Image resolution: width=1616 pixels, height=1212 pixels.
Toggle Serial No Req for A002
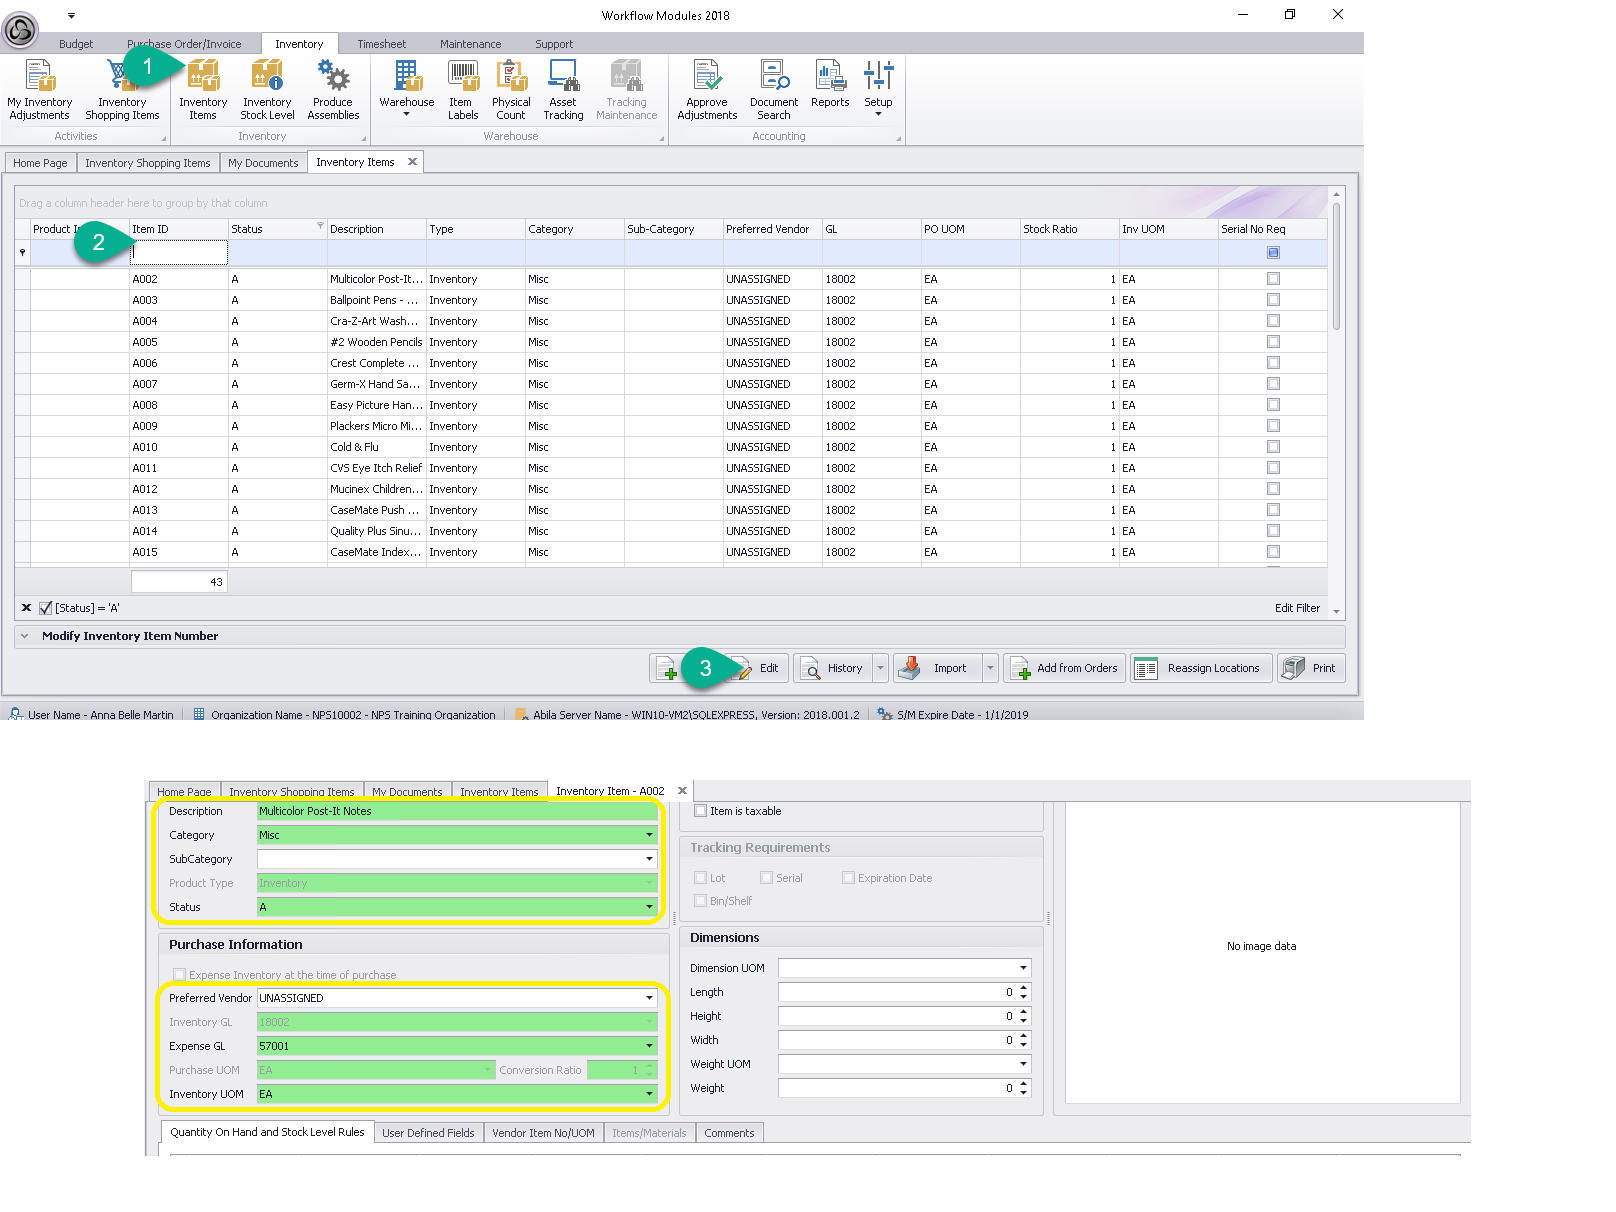click(1273, 279)
